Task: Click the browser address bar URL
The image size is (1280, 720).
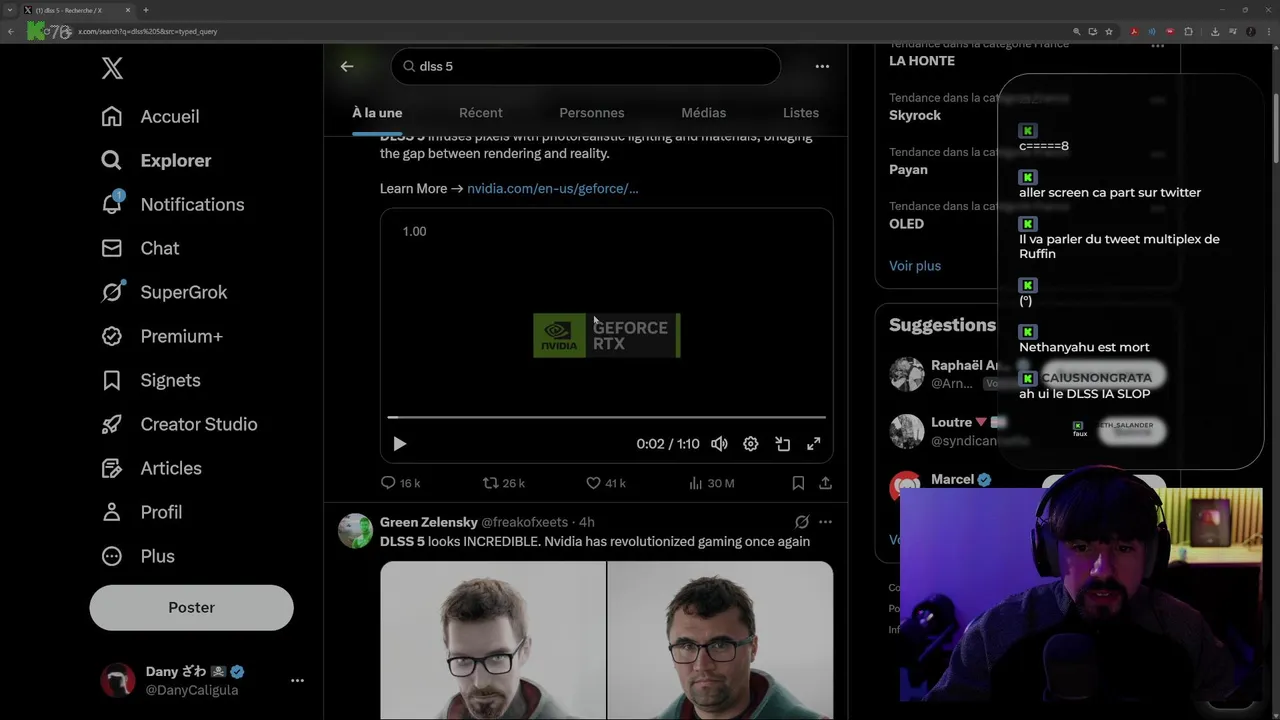Action: [x=148, y=31]
